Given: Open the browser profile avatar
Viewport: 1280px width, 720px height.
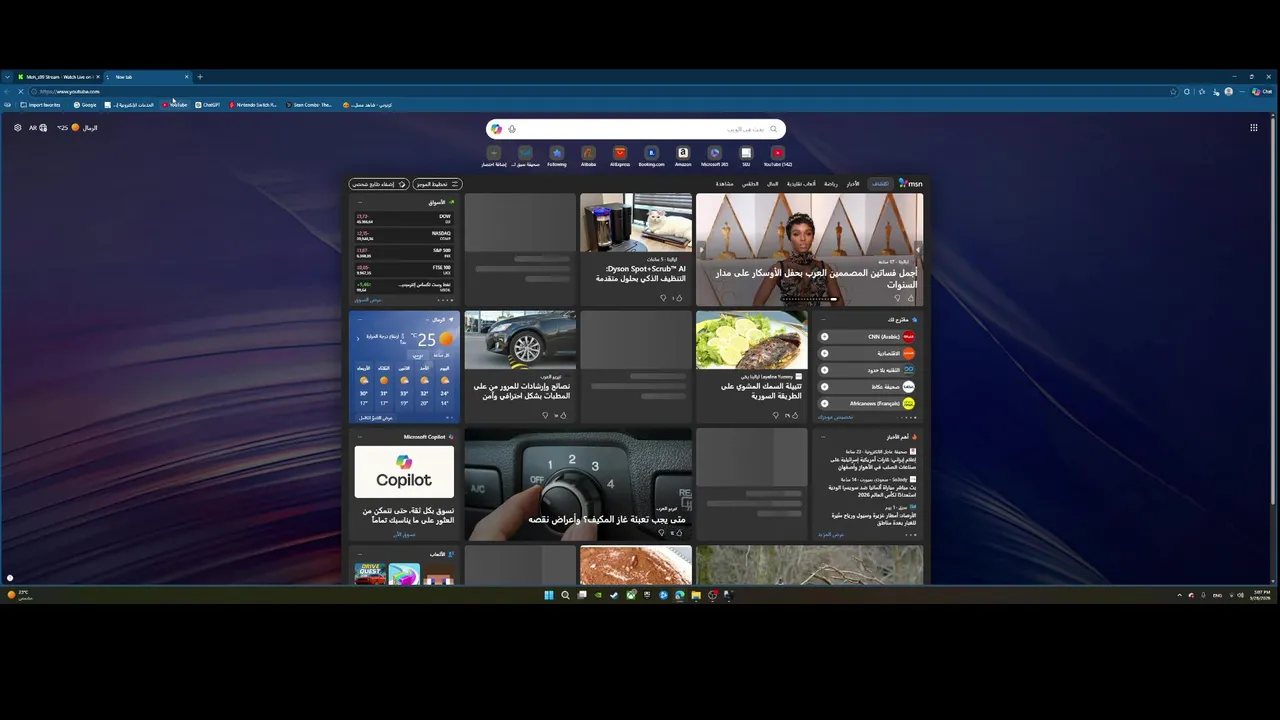Looking at the screenshot, I should (x=1229, y=91).
